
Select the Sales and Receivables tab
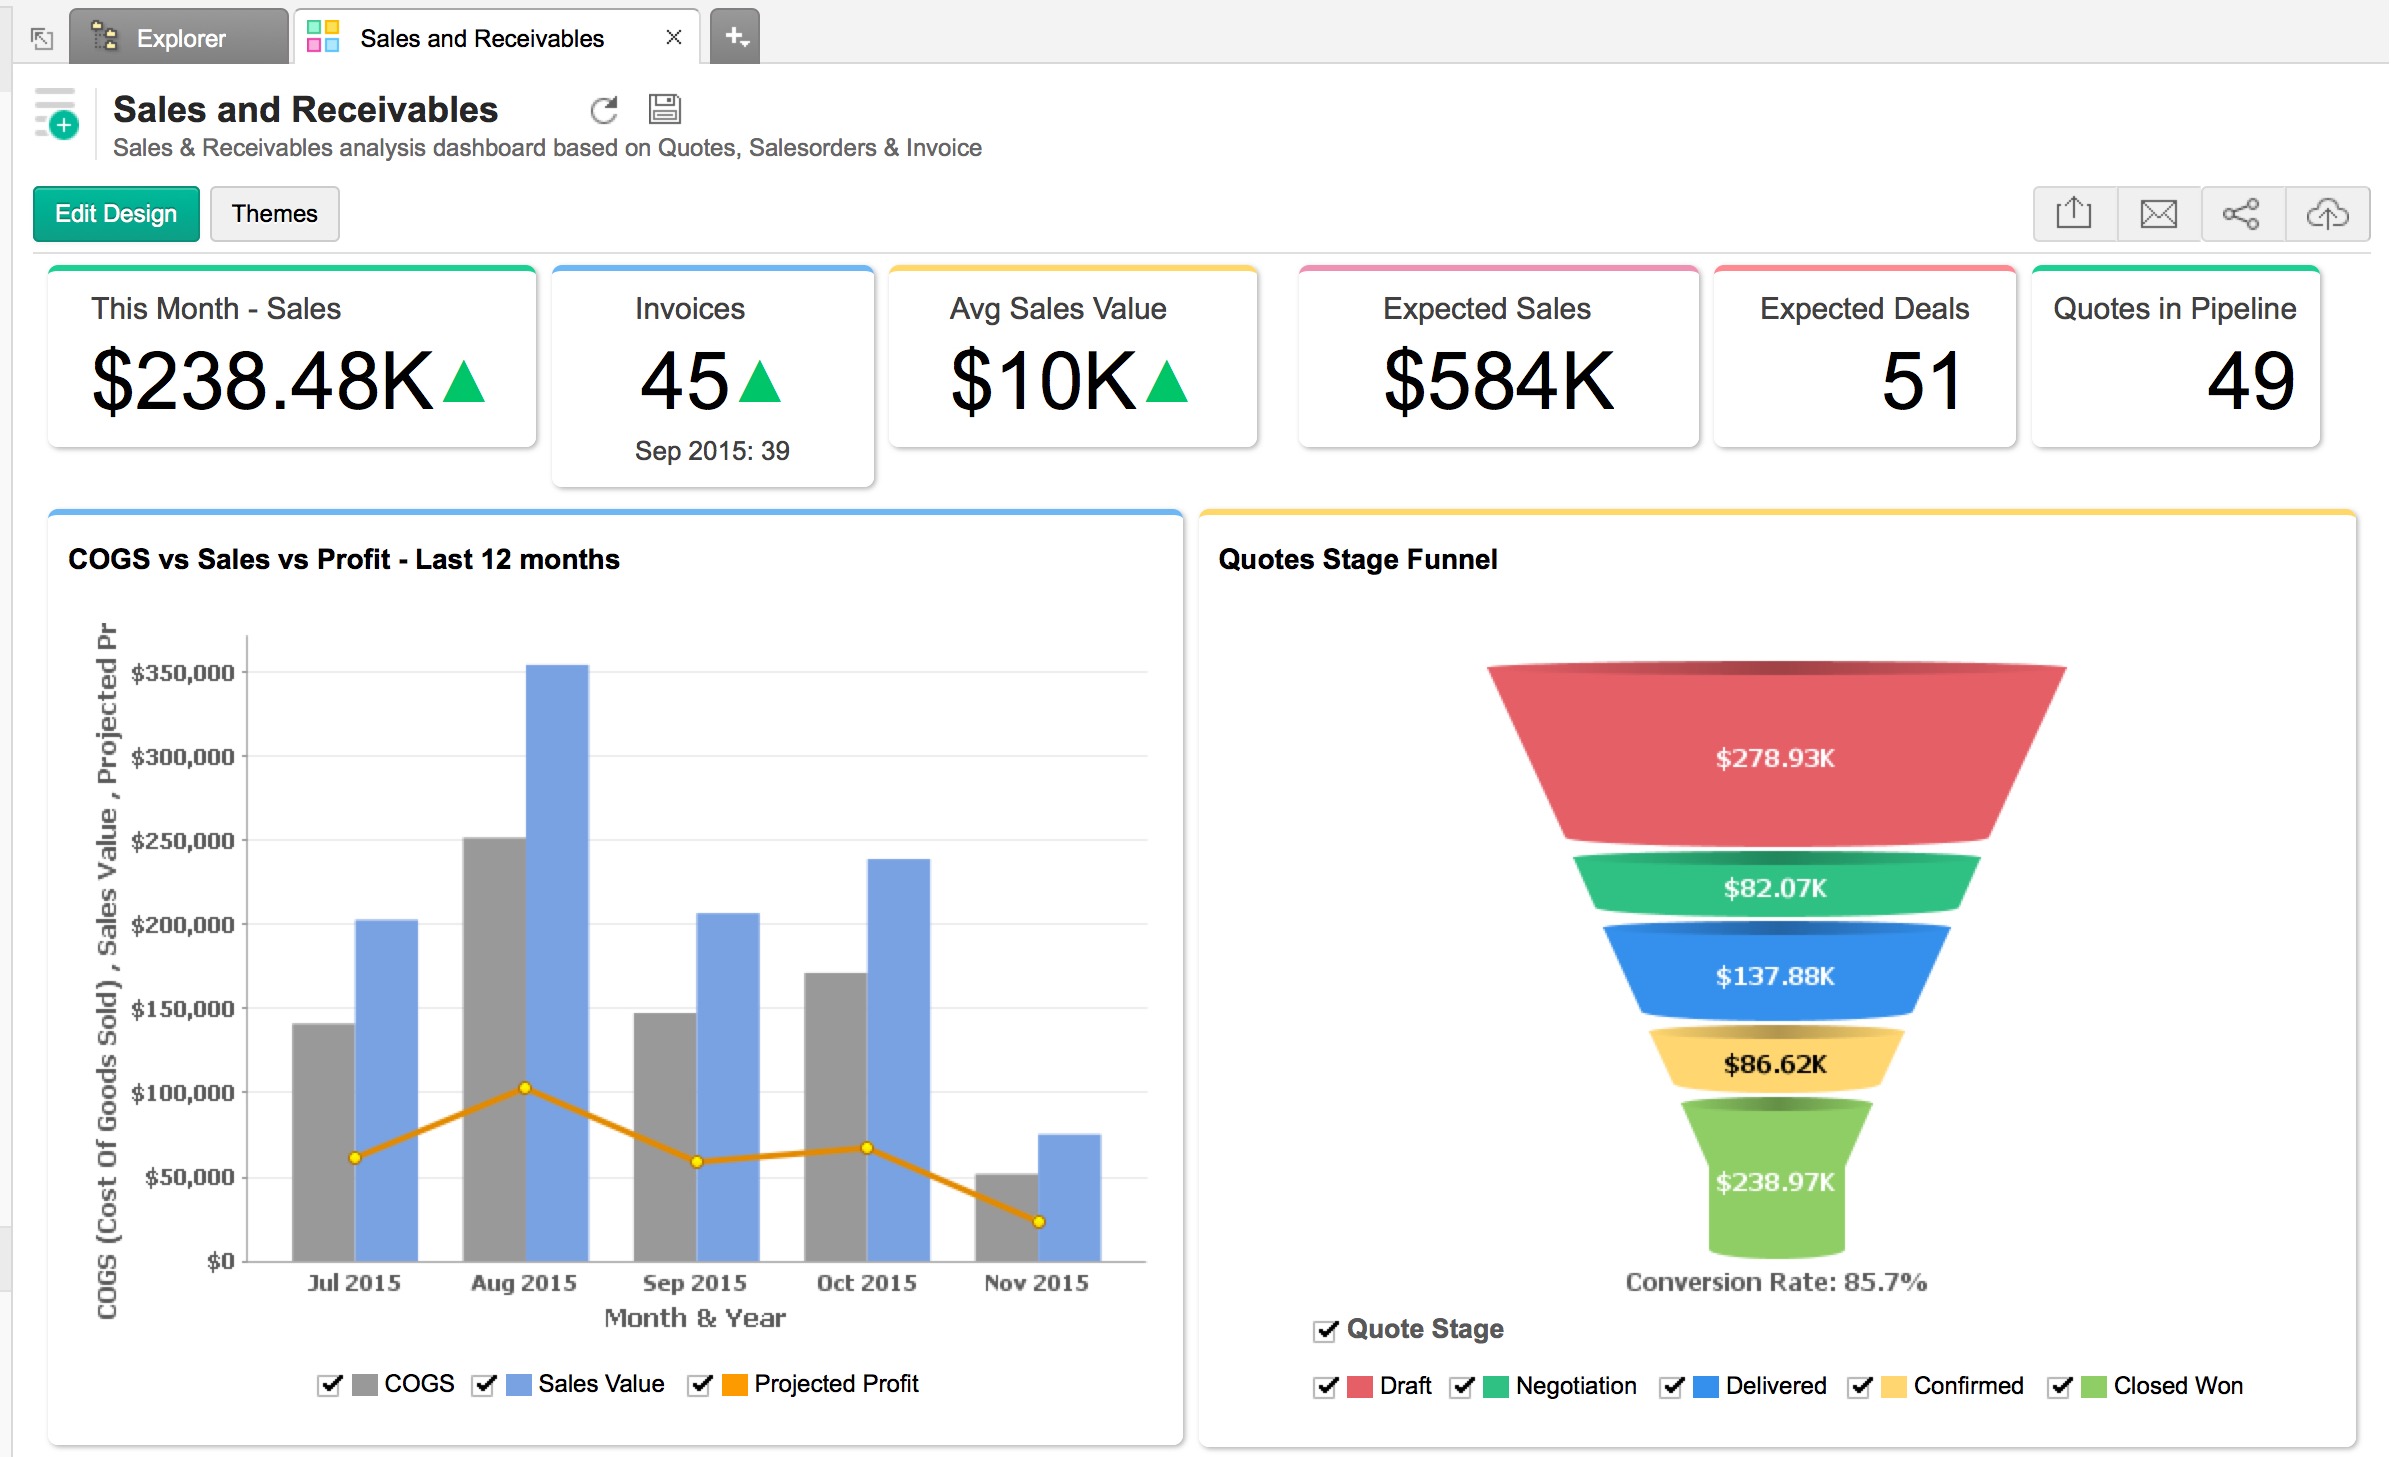[481, 38]
